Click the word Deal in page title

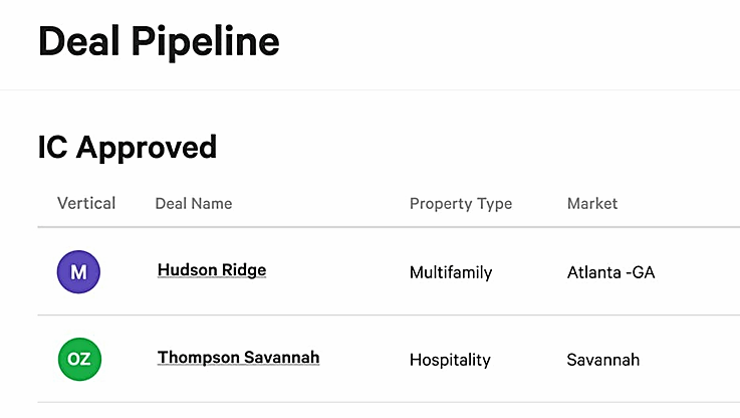[x=79, y=42]
